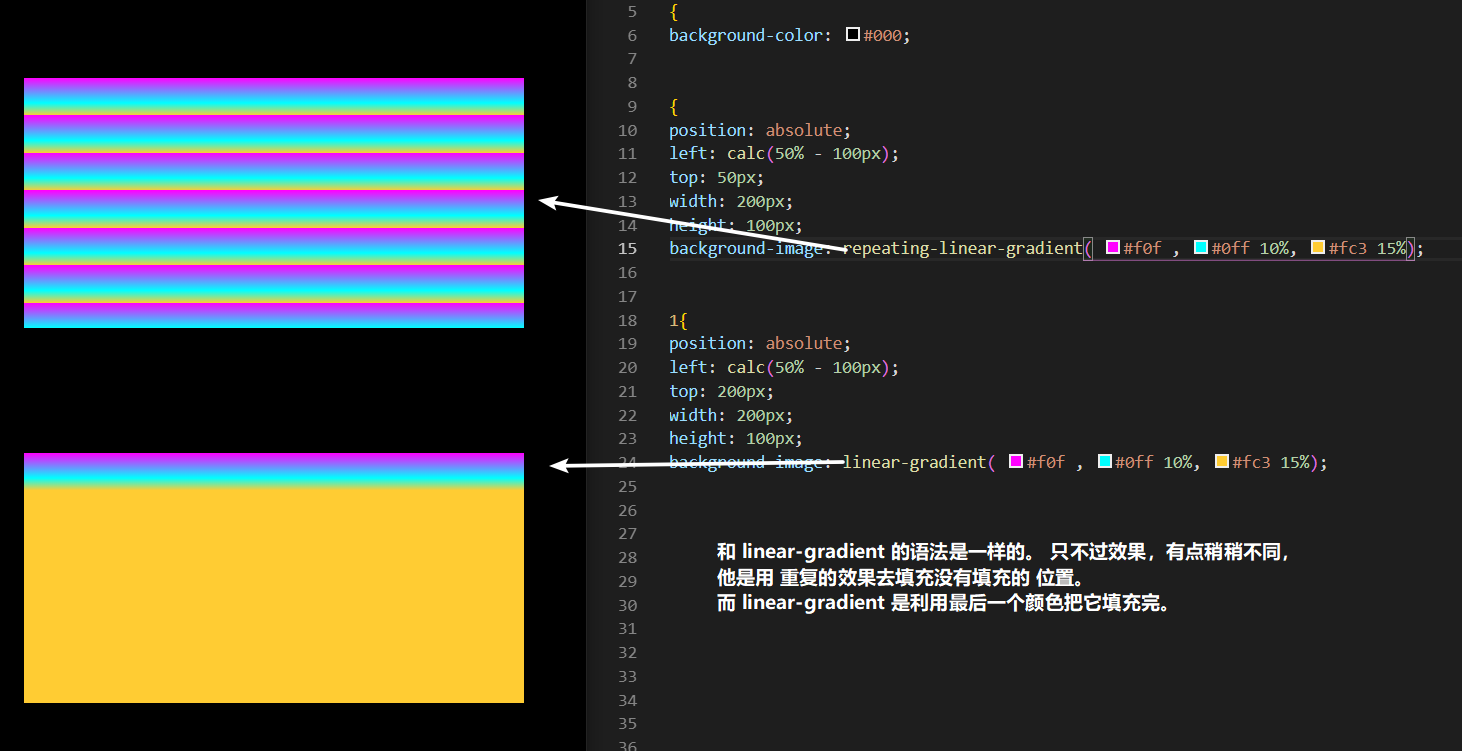Click the 'linear-gradient' function on line 24
1462x751 pixels.
coord(915,462)
